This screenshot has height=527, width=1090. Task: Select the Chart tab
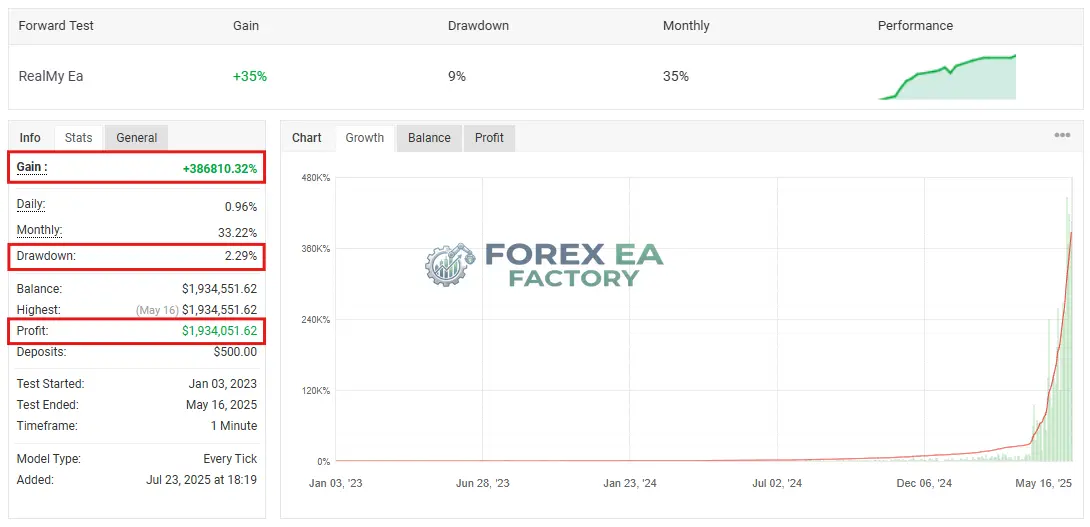point(307,138)
